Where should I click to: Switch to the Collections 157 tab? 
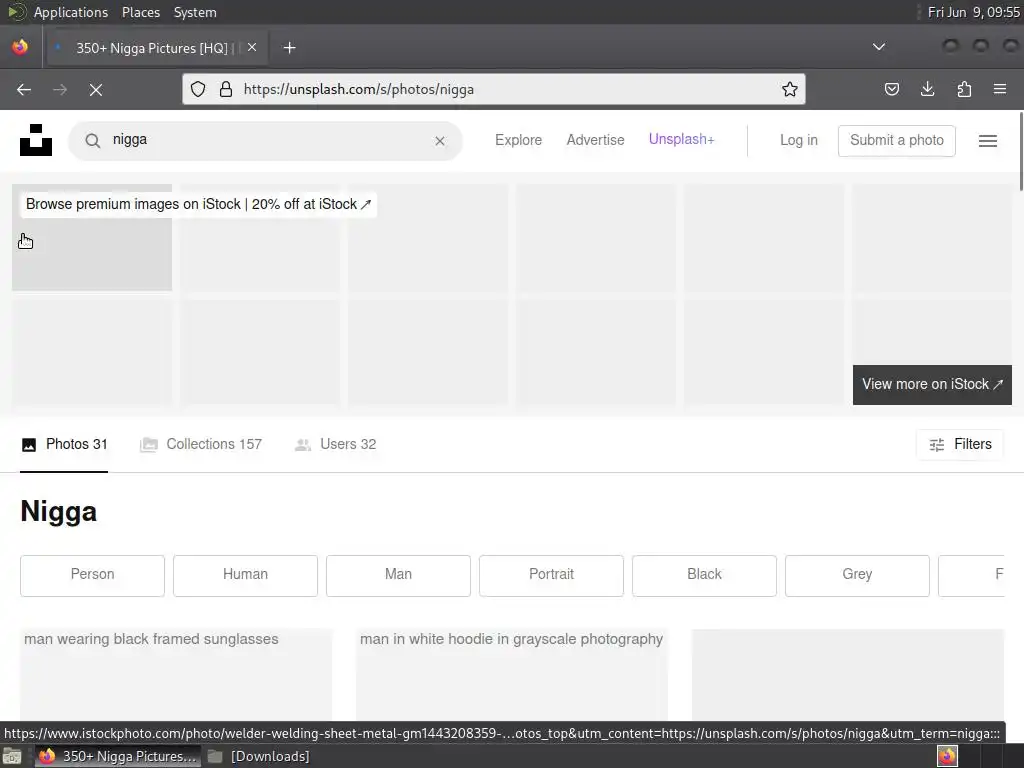[x=200, y=445]
